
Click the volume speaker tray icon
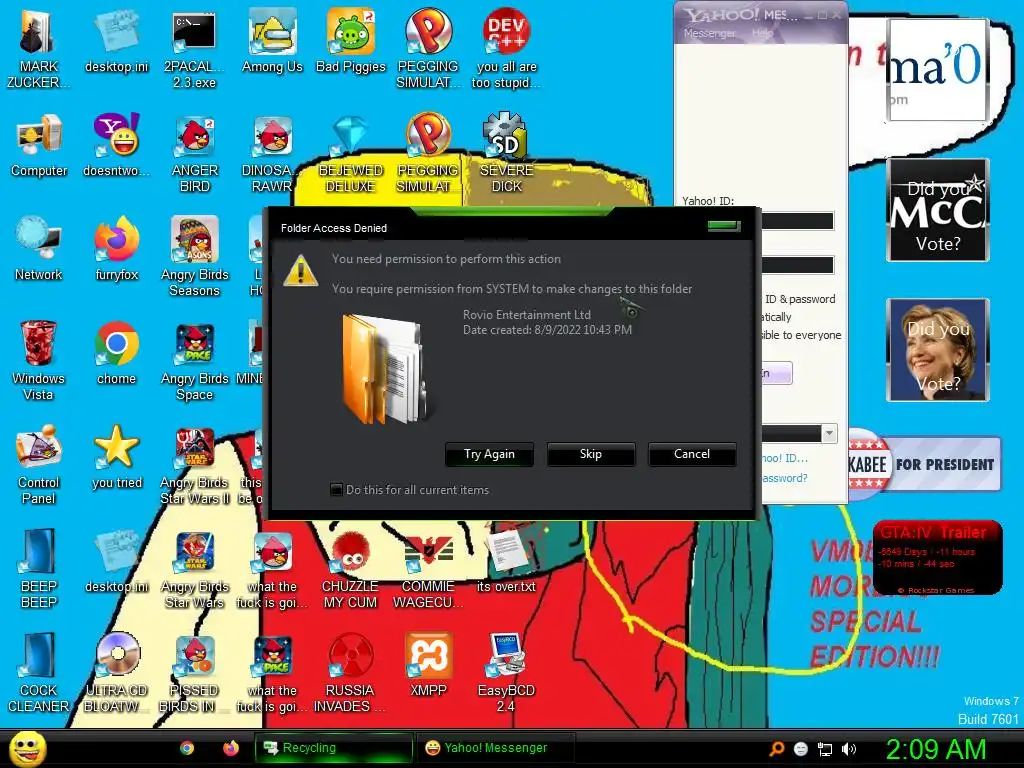point(849,749)
